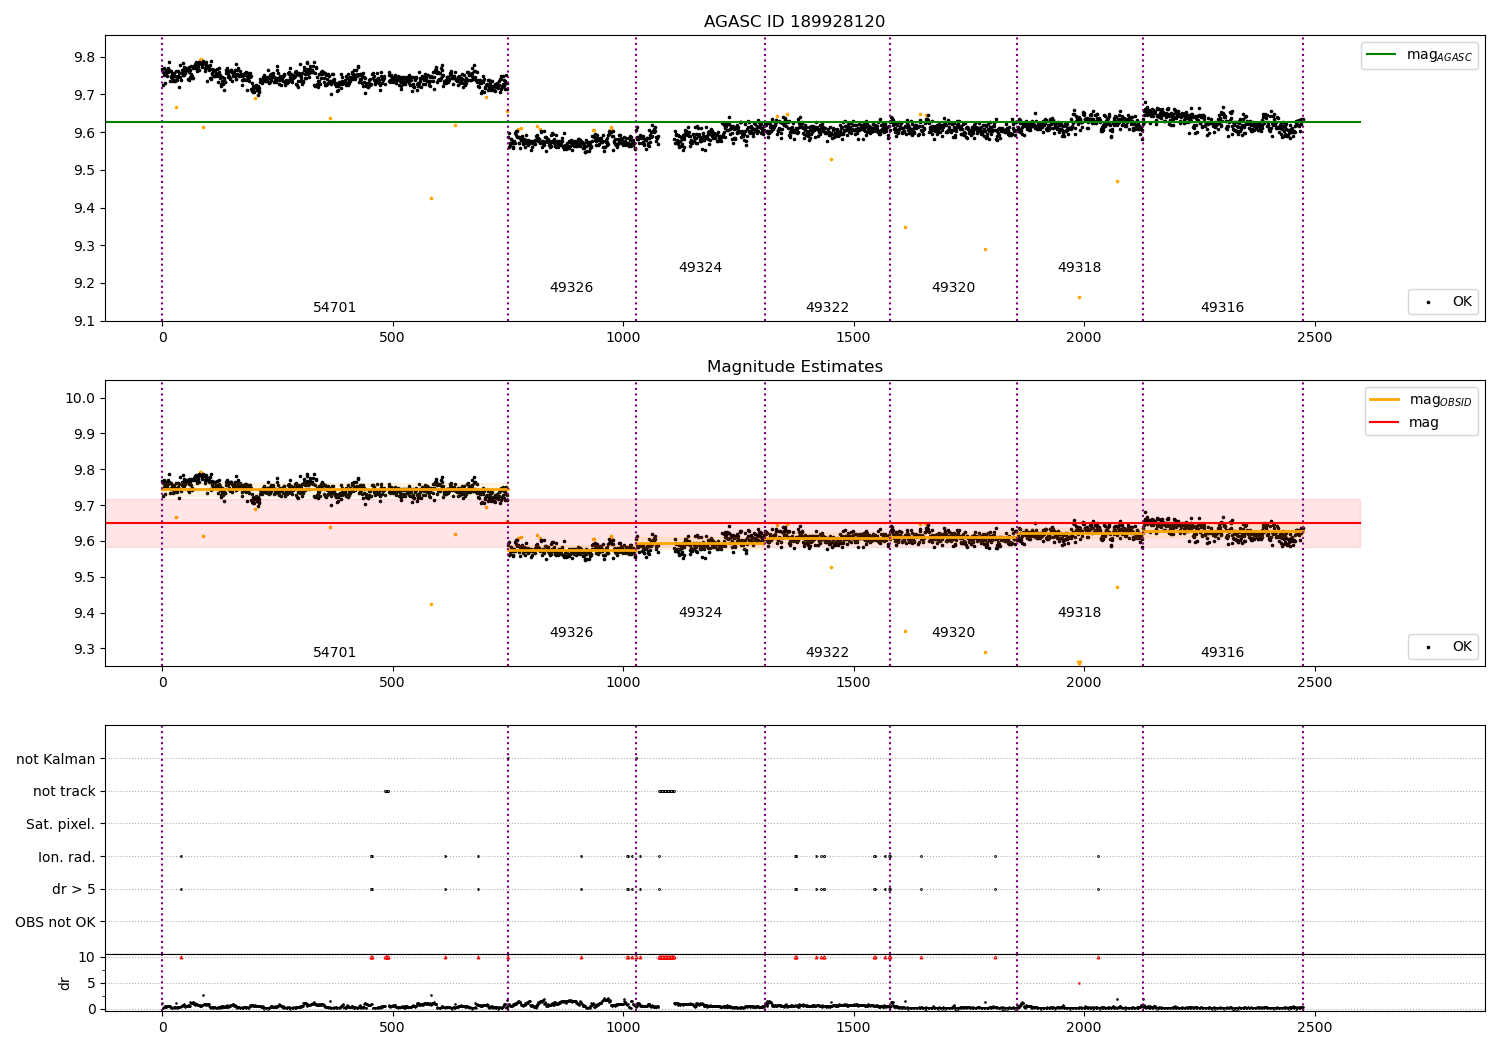Click the 2500 x-tick below the dr panel
The image size is (1500, 1050).
(1314, 1027)
